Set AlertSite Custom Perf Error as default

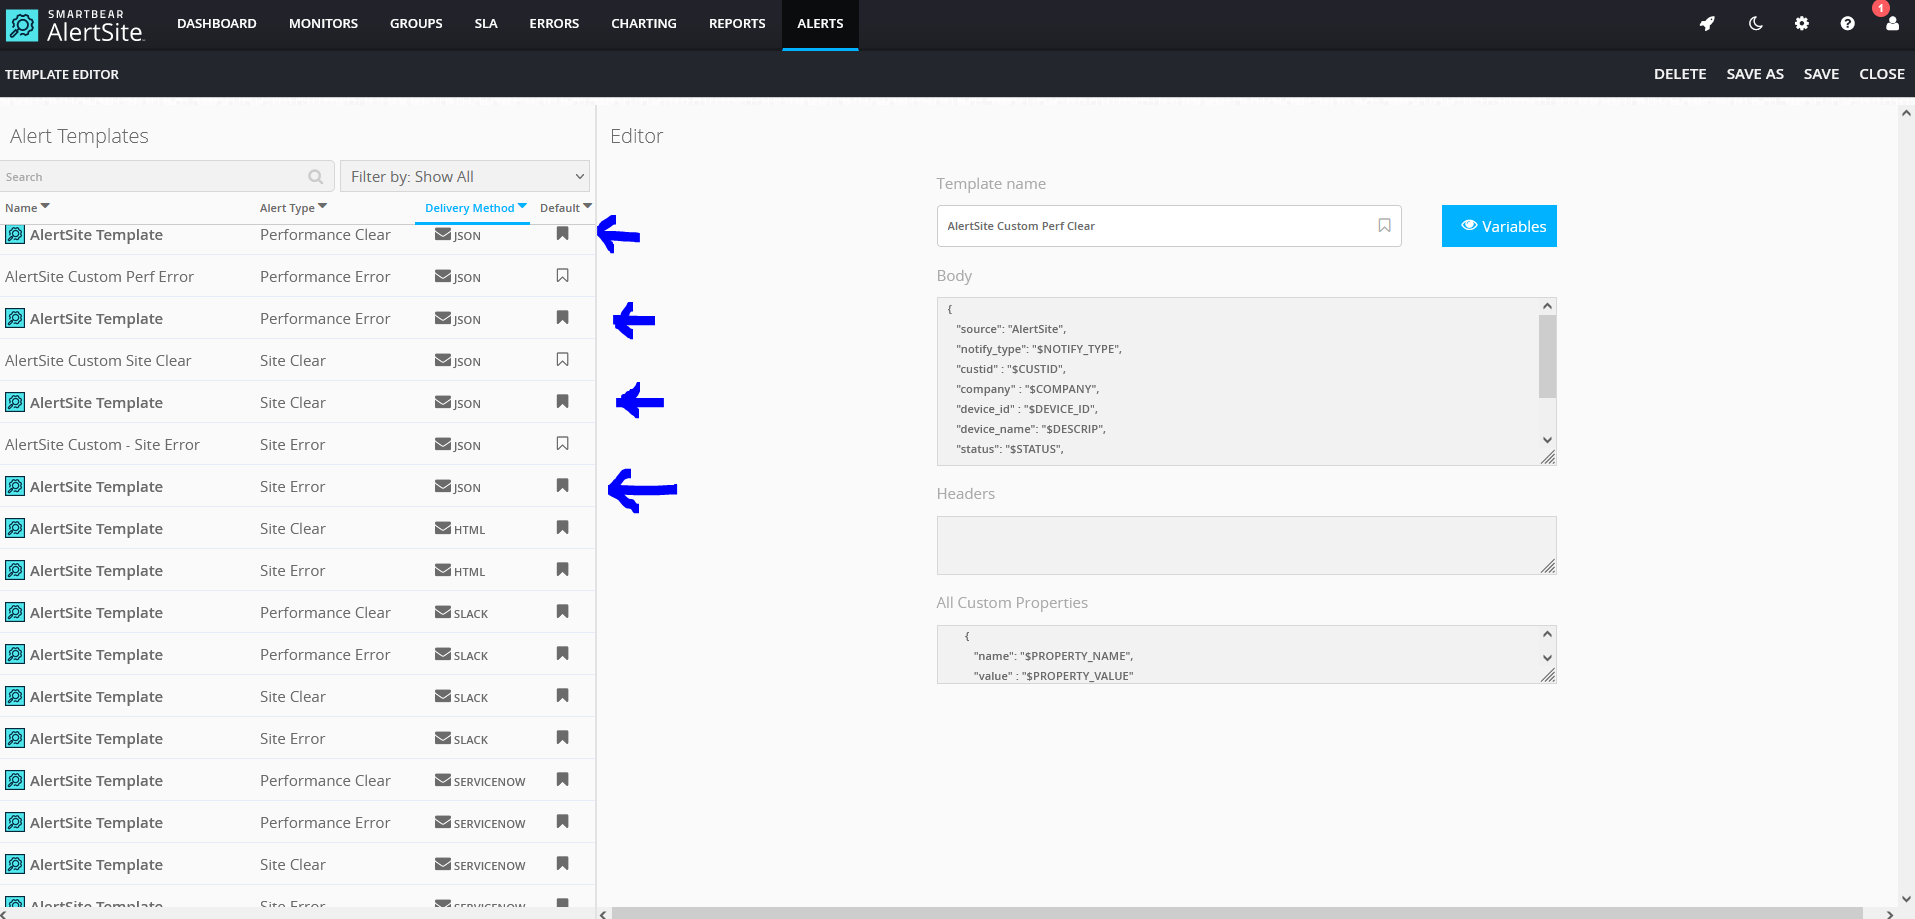pyautogui.click(x=562, y=276)
